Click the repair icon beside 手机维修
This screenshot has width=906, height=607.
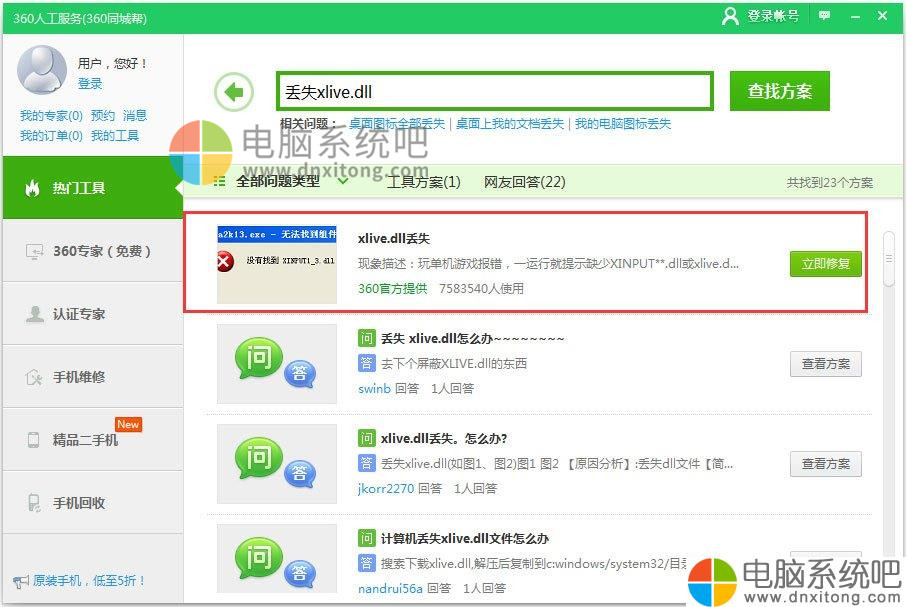[x=34, y=377]
